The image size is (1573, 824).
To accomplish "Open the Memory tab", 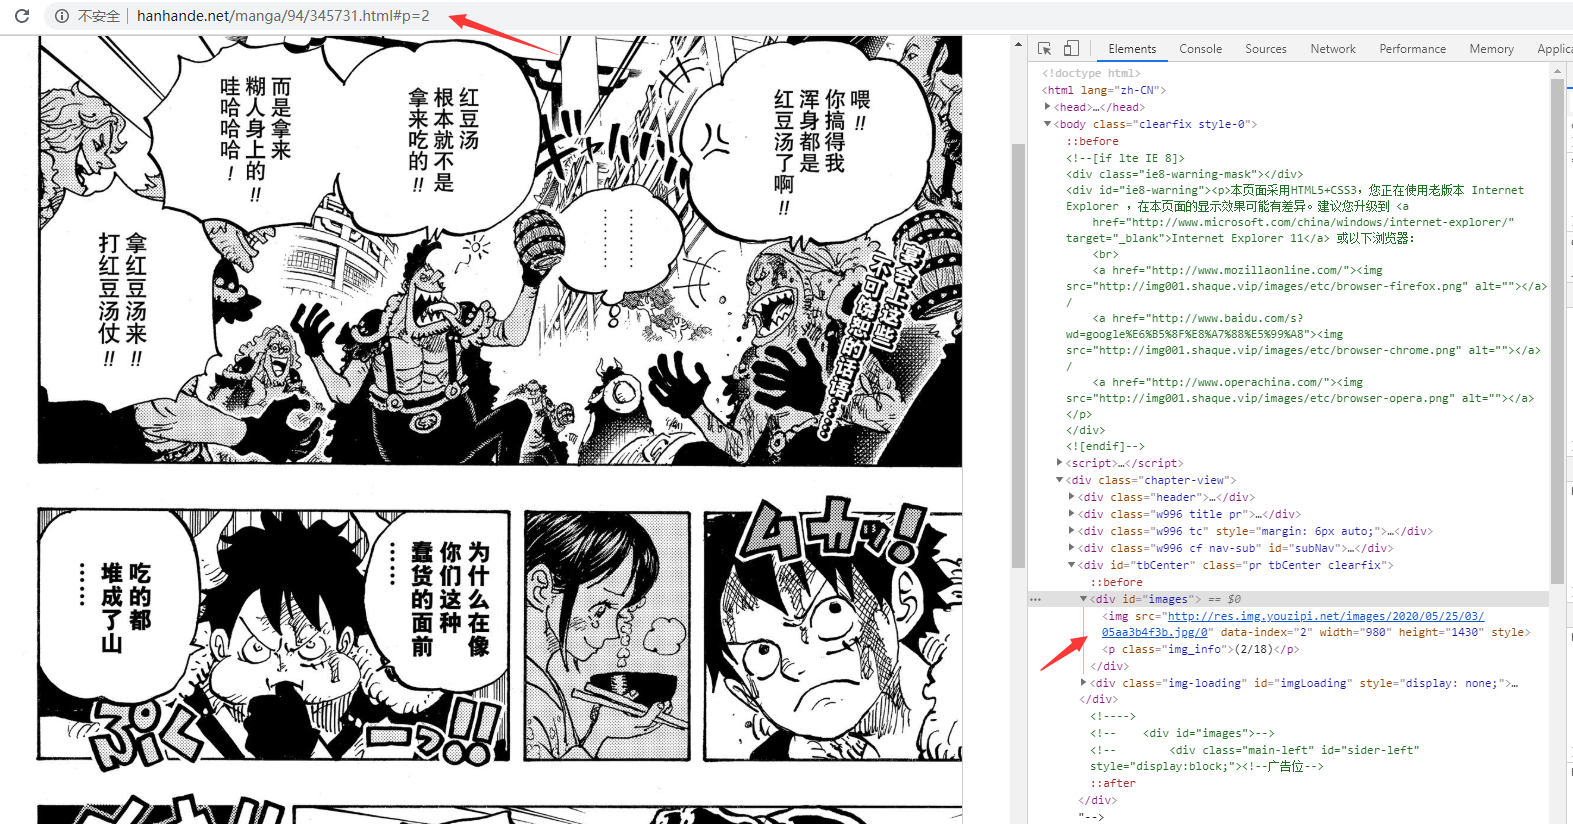I will coord(1491,48).
